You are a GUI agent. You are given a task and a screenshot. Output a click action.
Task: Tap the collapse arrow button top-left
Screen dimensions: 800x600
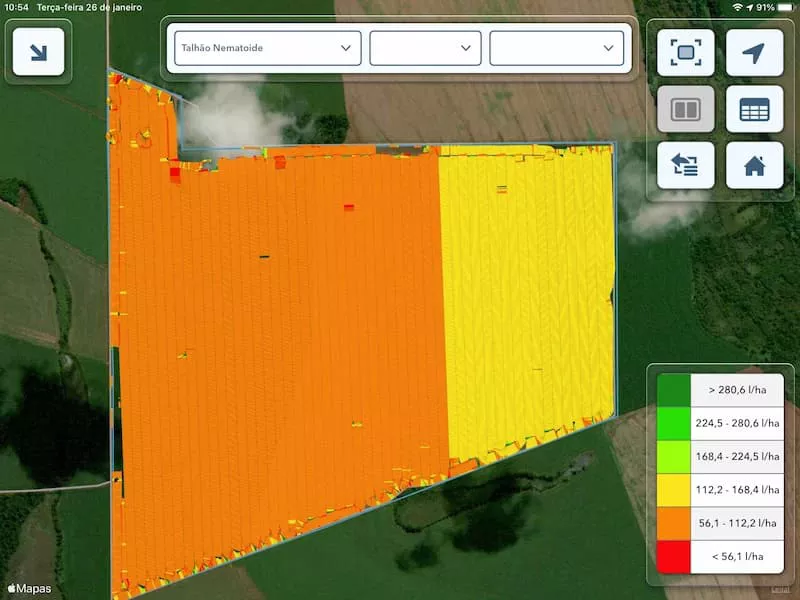click(38, 52)
